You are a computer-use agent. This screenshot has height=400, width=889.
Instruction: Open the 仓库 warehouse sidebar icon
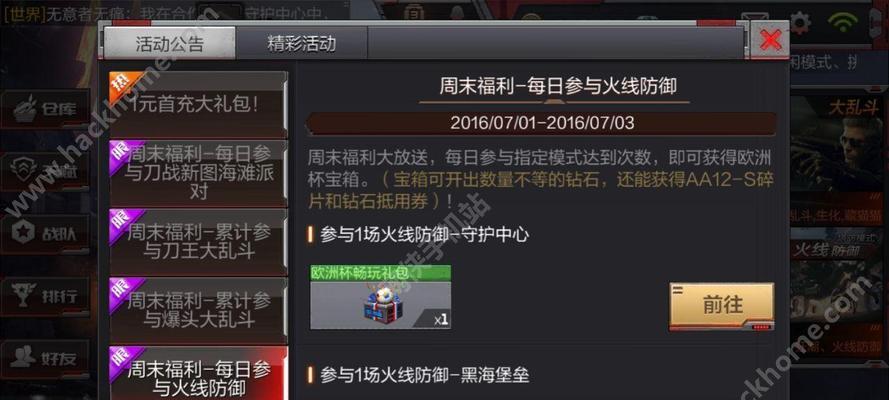click(45, 109)
